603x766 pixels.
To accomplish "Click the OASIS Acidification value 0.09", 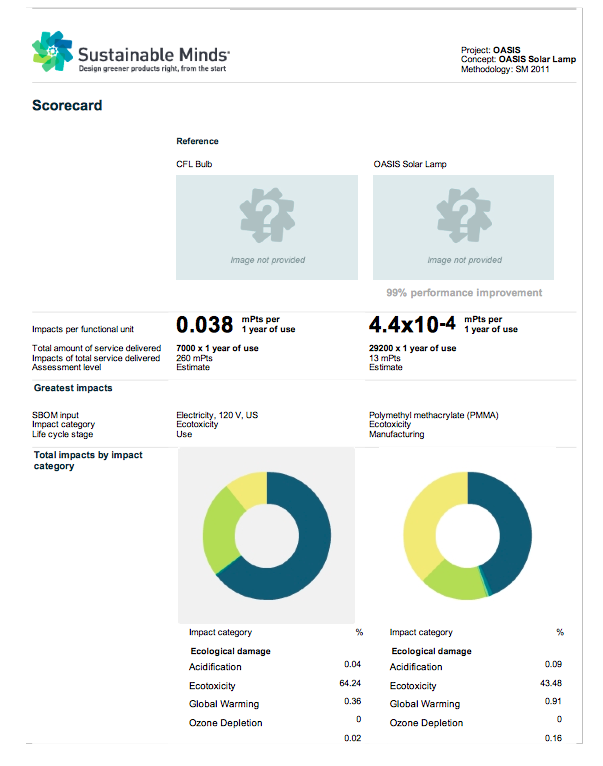I will pos(554,664).
